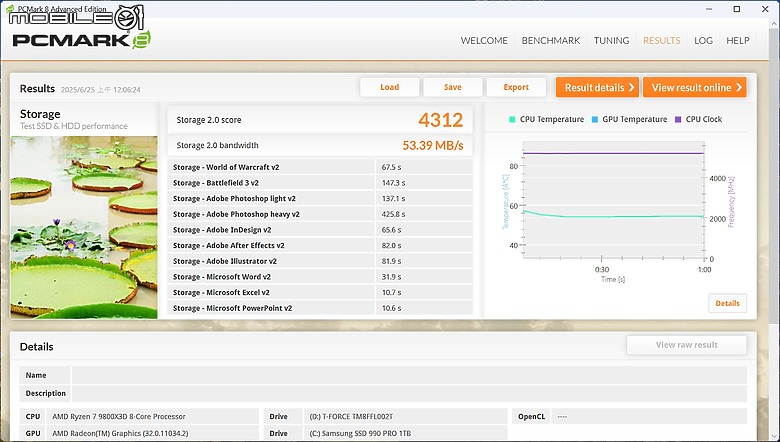Select the Microsoft Excel v2 row

coord(320,292)
